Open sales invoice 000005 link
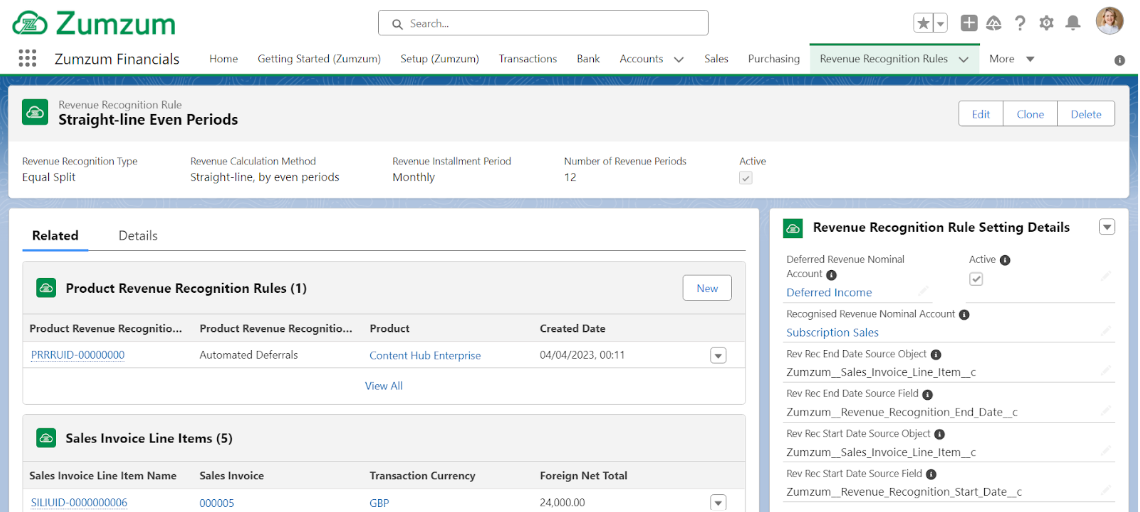Image resolution: width=1140 pixels, height=512 pixels. pos(217,503)
